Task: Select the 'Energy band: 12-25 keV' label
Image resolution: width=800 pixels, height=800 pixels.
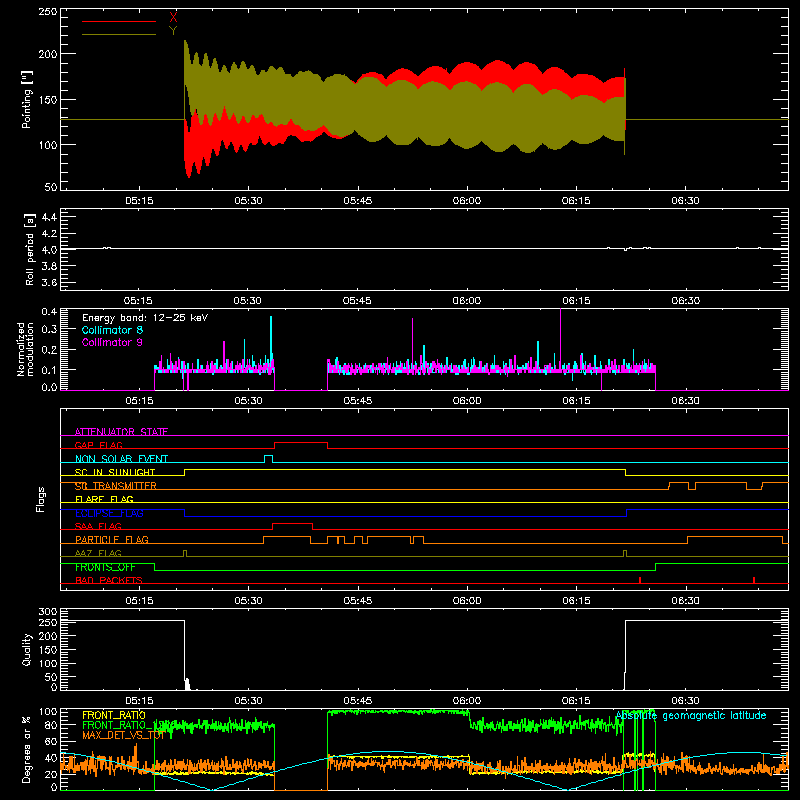Action: coord(145,318)
